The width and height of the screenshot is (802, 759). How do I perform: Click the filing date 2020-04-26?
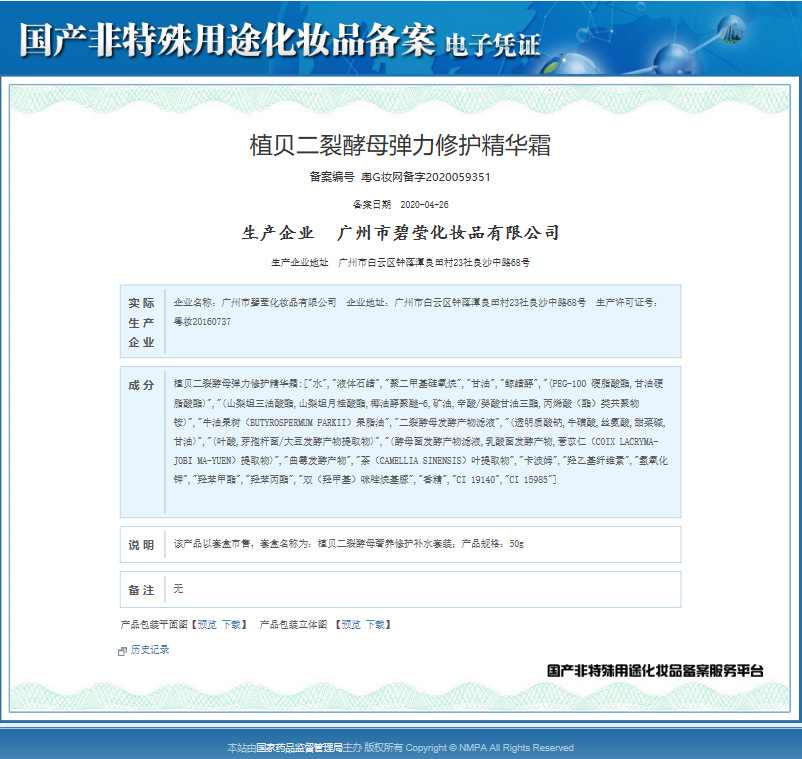tap(424, 205)
